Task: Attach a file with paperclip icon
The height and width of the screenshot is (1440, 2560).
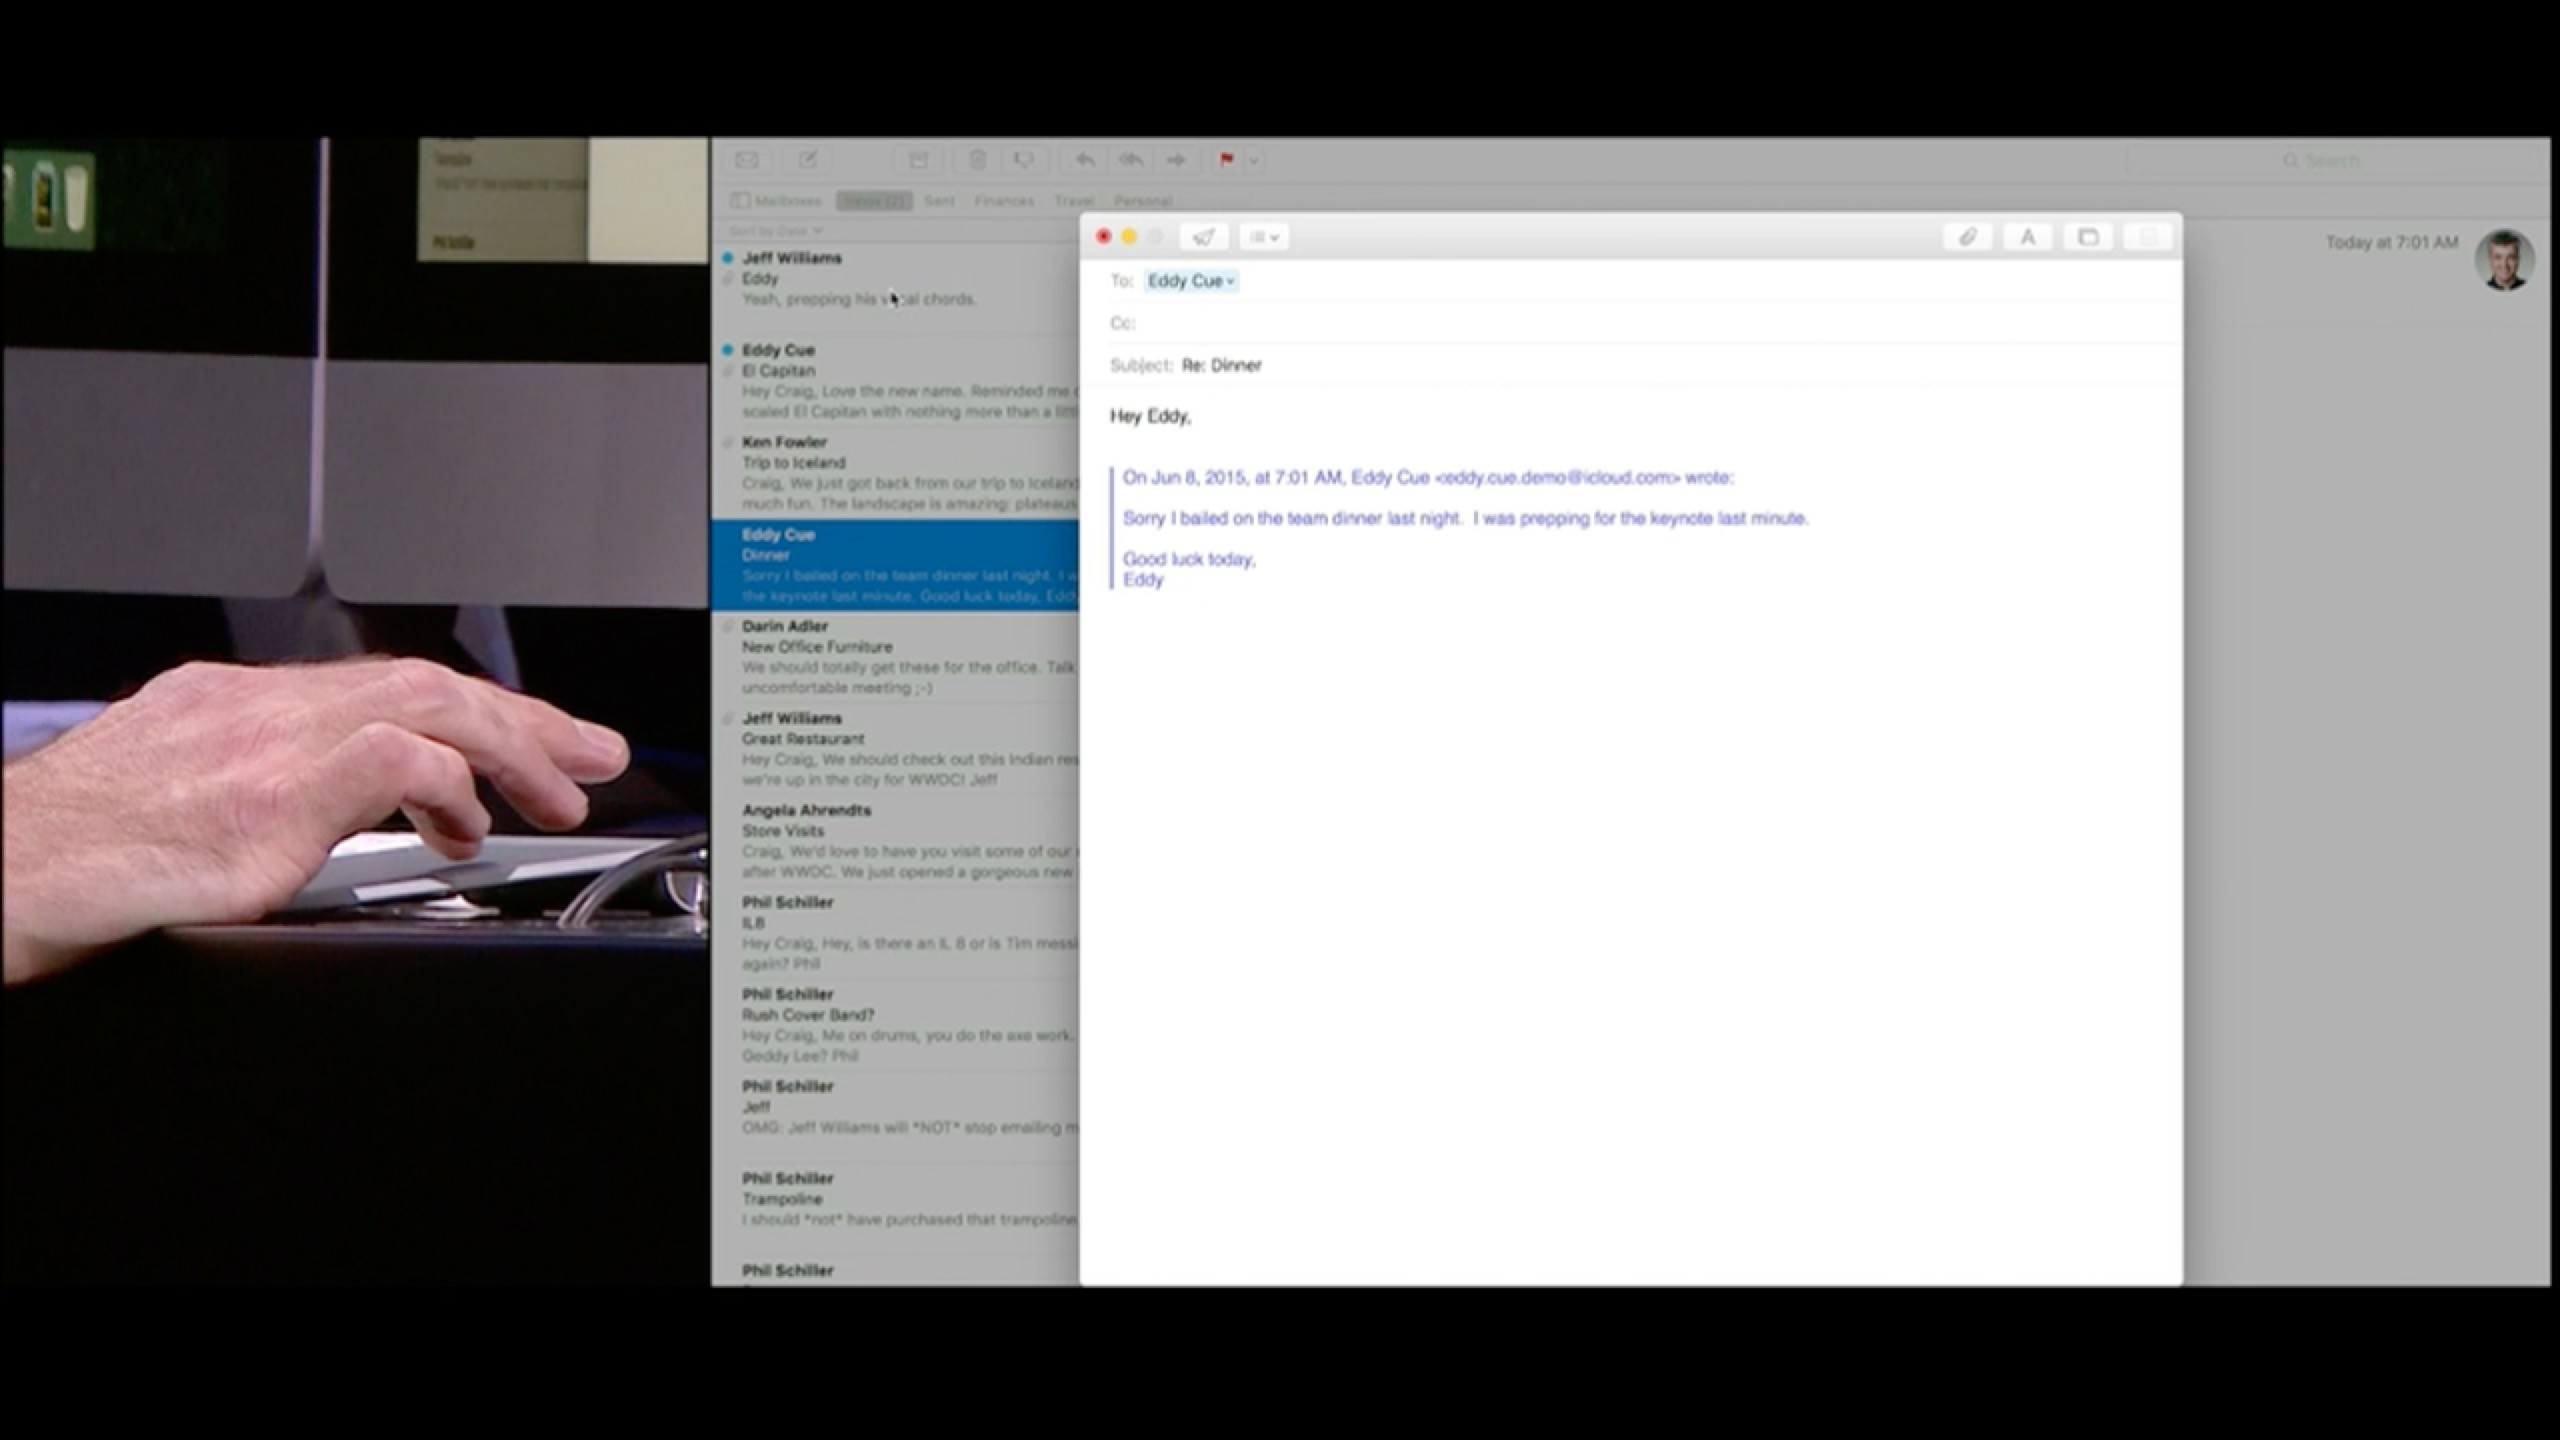Action: click(x=1967, y=237)
